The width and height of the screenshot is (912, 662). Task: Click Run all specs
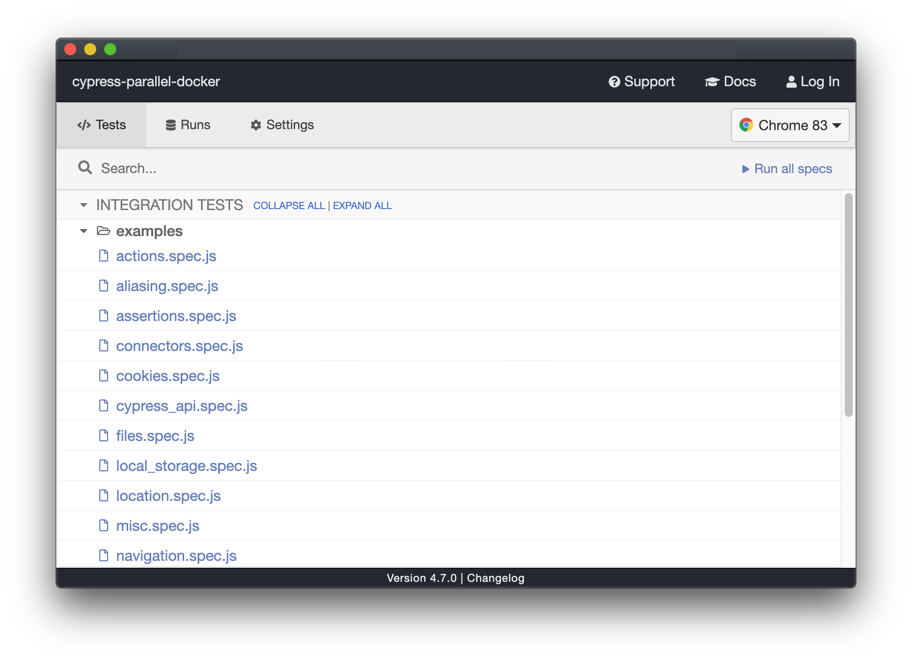click(x=787, y=169)
